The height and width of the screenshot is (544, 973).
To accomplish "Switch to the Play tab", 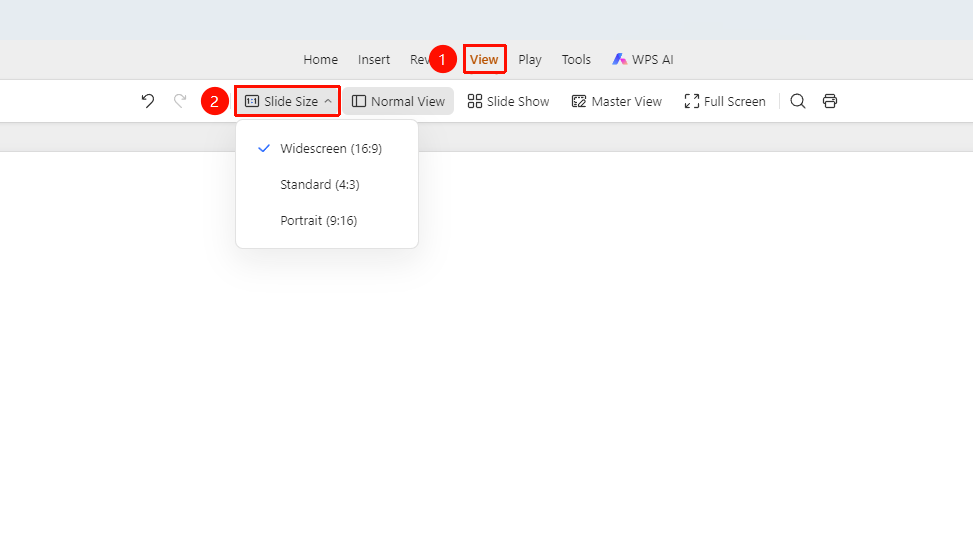I will (530, 60).
